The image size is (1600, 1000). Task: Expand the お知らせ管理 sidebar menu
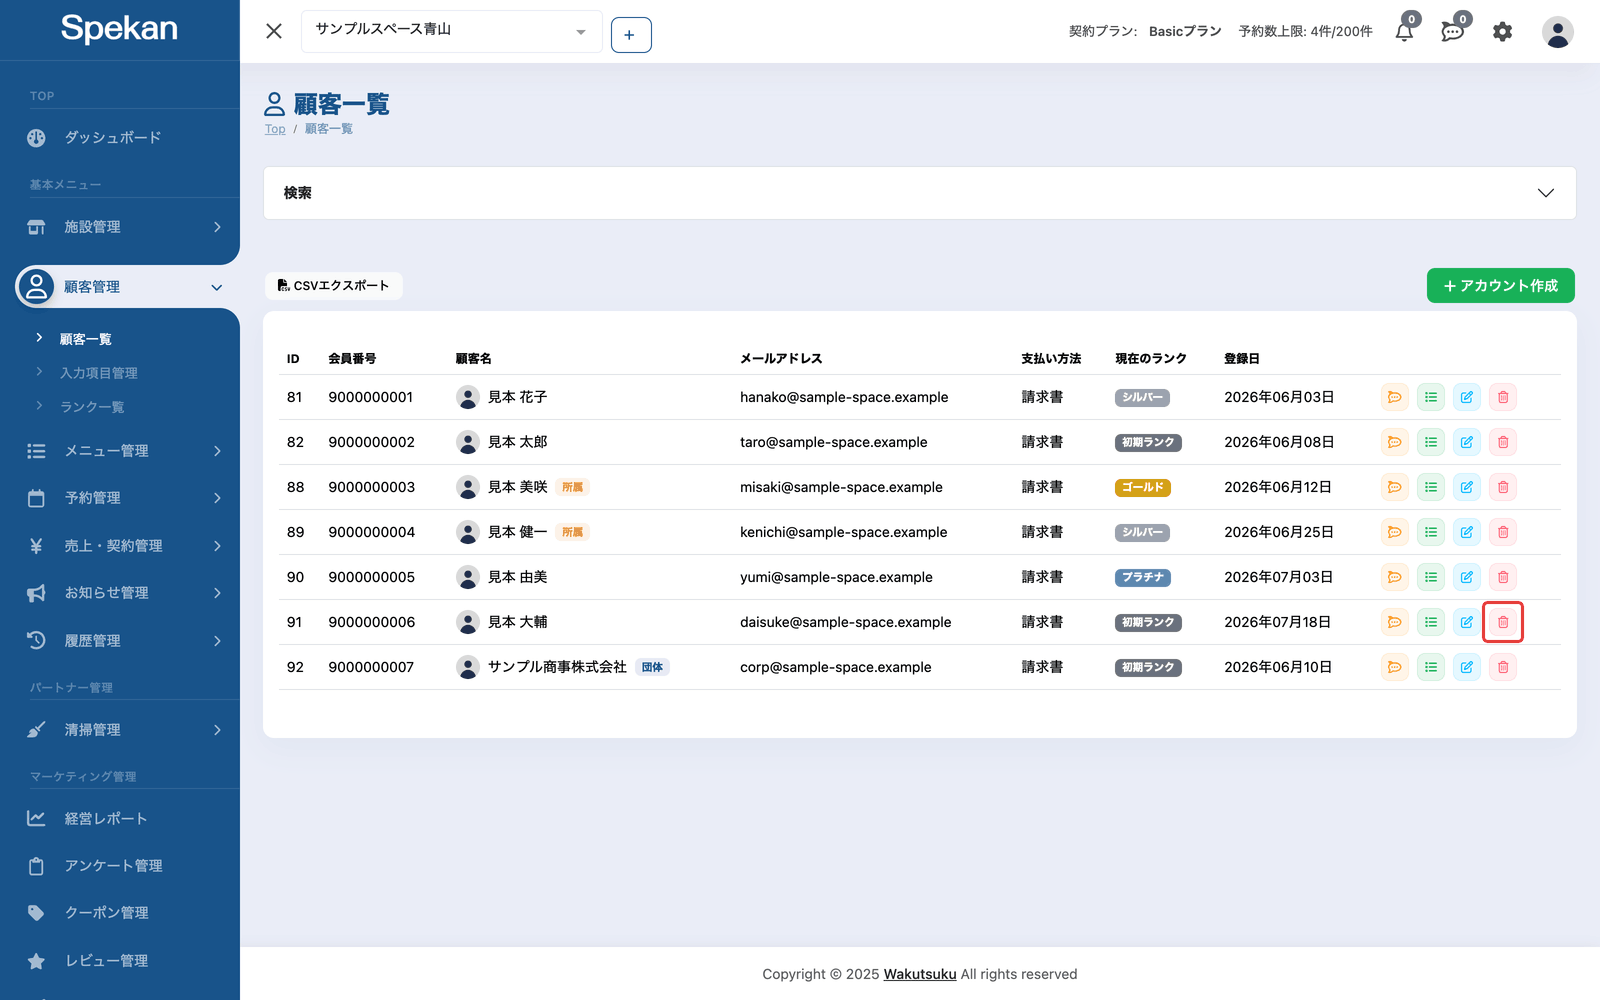tap(120, 593)
